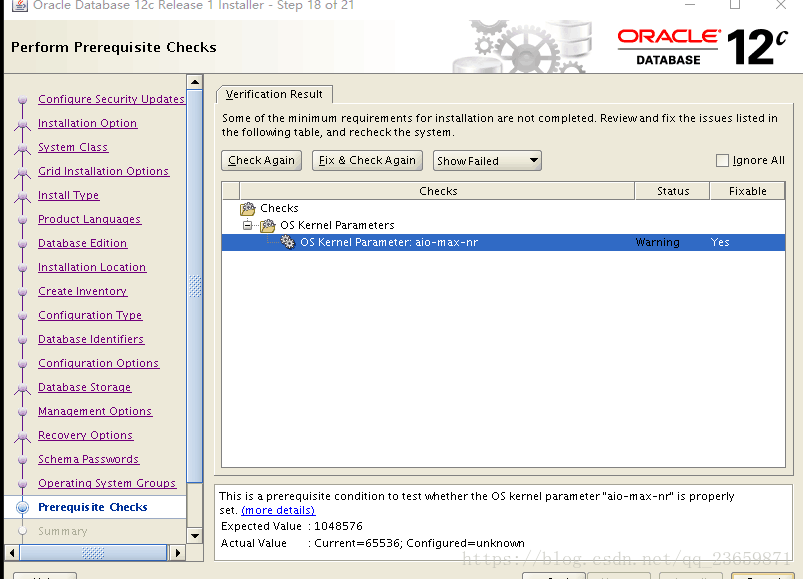803x579 pixels.
Task: Click the Installation Option step marker
Action: tap(22, 123)
